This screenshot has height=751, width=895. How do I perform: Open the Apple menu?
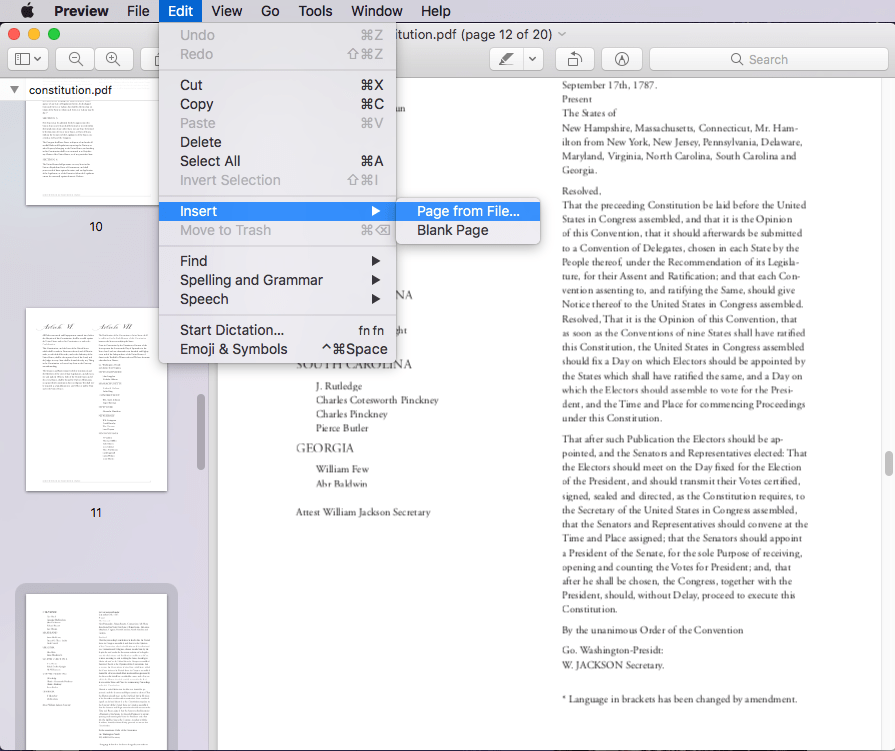point(27,11)
